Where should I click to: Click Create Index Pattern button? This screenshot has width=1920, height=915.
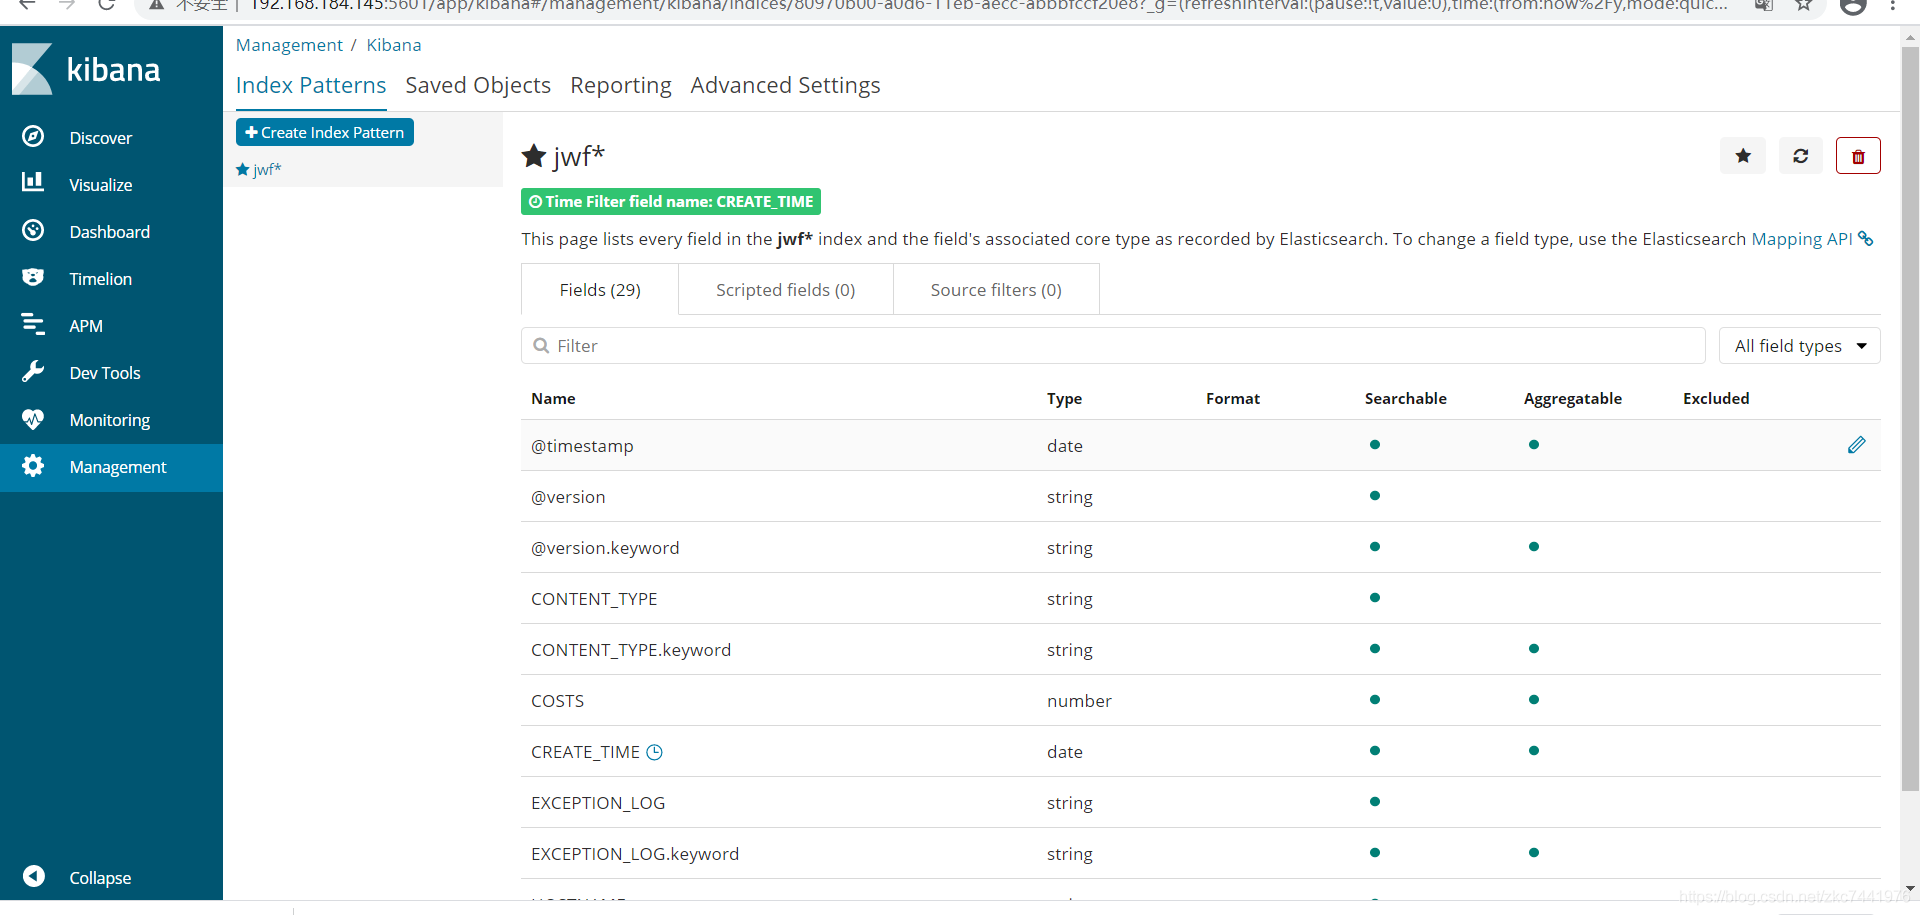pos(325,132)
